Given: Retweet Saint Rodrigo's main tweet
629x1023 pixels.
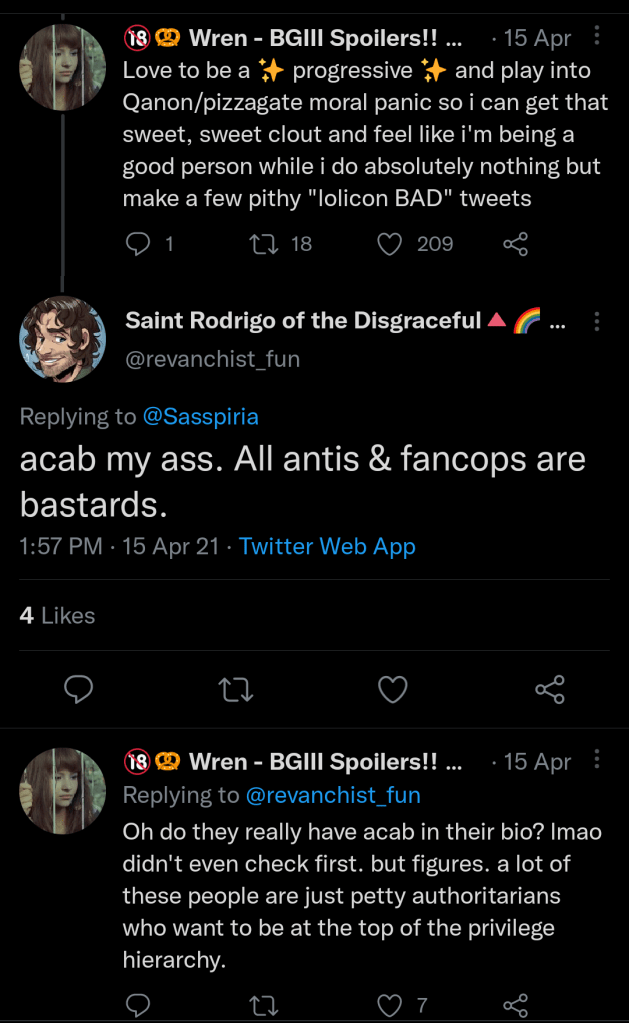Looking at the screenshot, I should pyautogui.click(x=236, y=689).
